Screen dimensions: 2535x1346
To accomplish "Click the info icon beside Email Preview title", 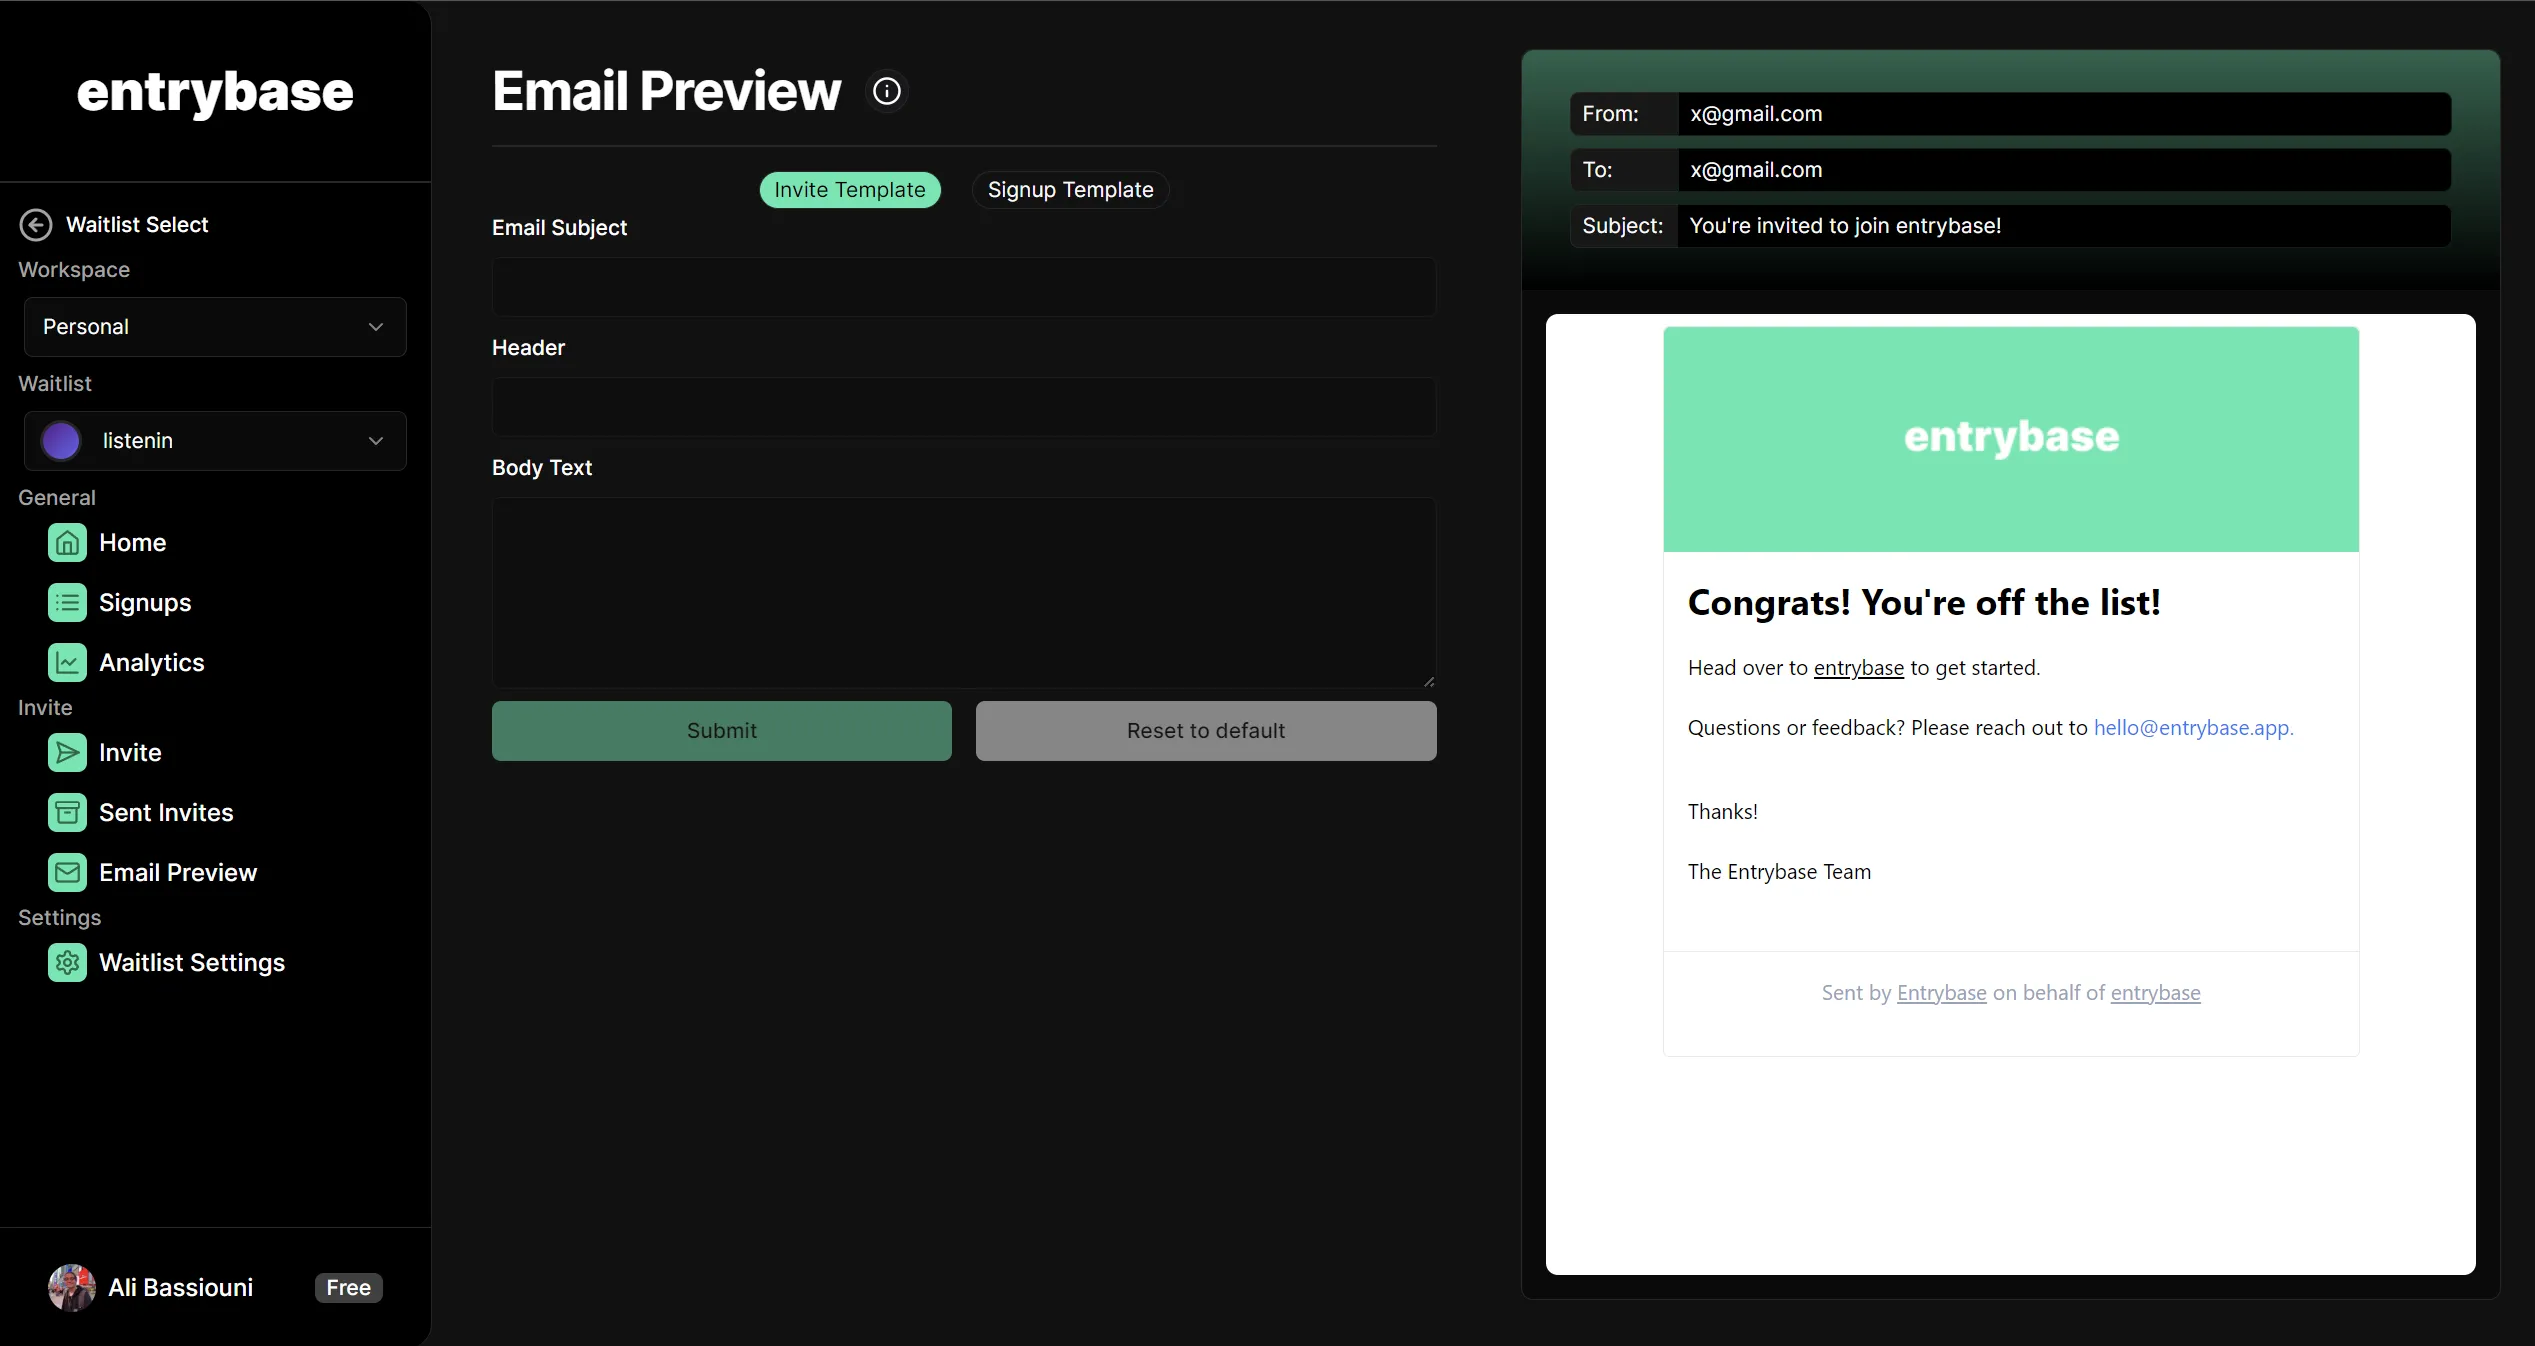I will pos(886,91).
